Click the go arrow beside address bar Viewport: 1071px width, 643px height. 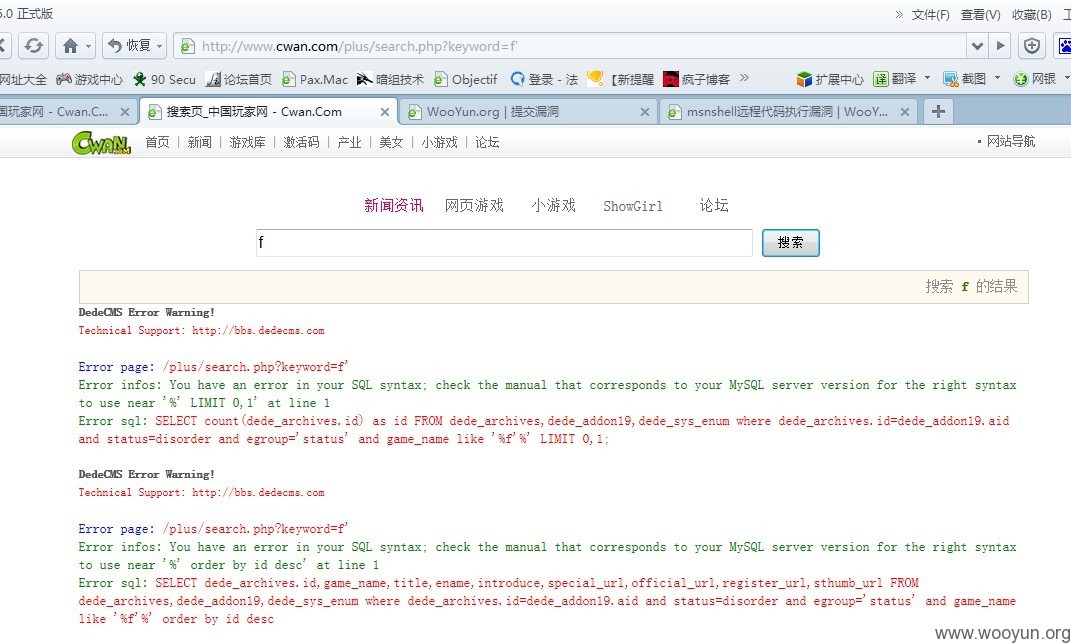click(x=1000, y=46)
